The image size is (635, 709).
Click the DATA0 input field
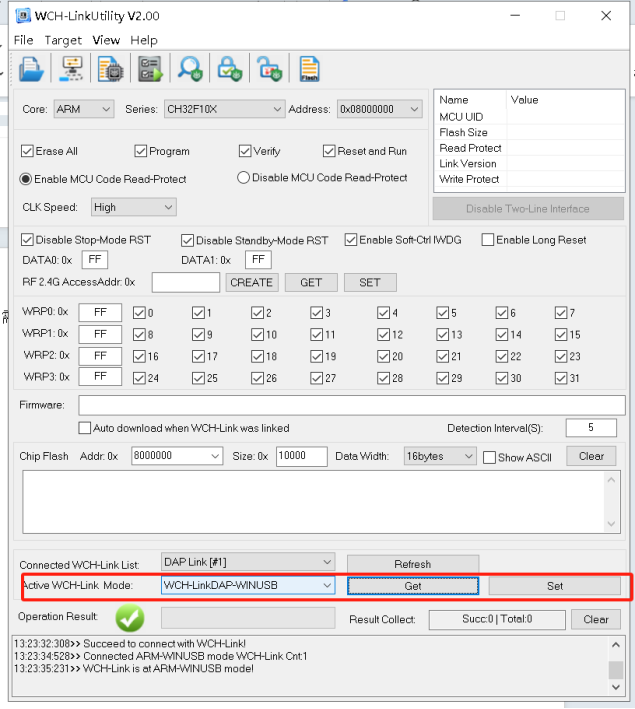coord(95,260)
